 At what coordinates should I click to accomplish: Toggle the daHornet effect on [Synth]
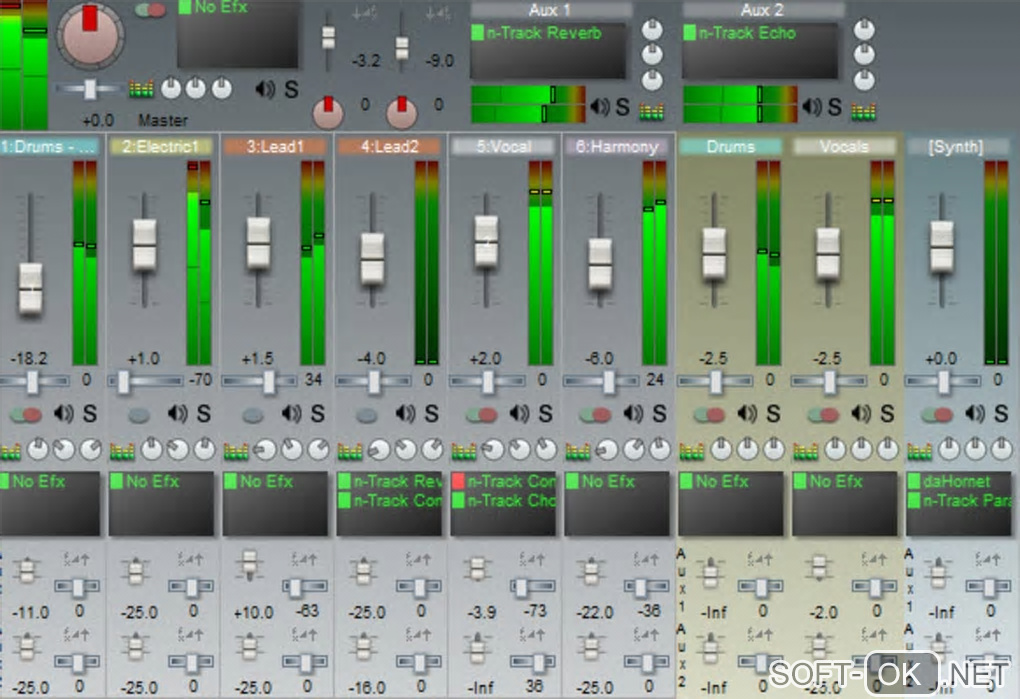point(913,481)
